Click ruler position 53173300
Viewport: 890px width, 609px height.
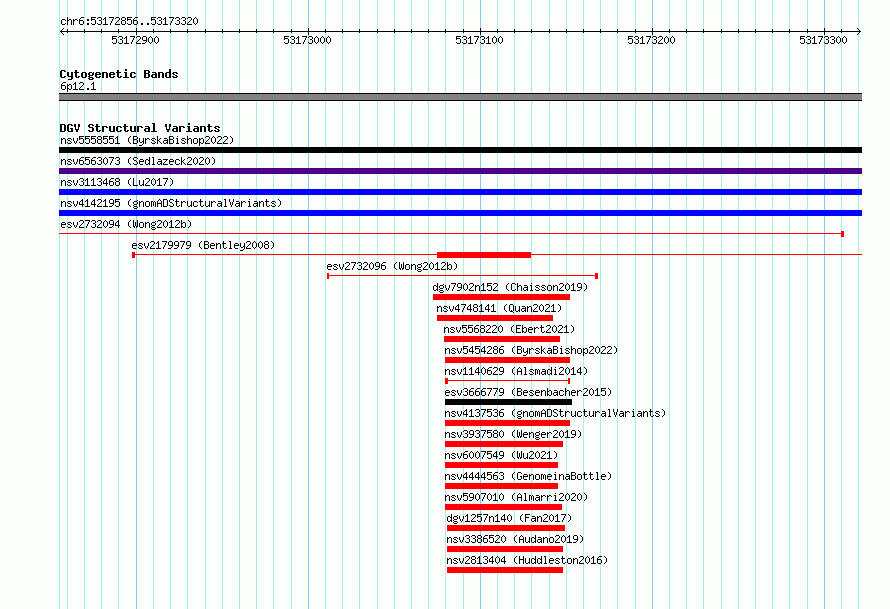point(823,40)
